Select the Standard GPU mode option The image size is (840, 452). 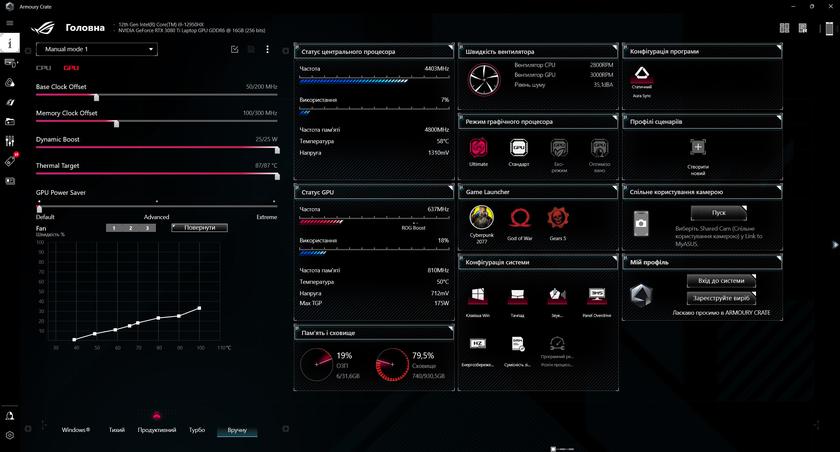pyautogui.click(x=518, y=149)
